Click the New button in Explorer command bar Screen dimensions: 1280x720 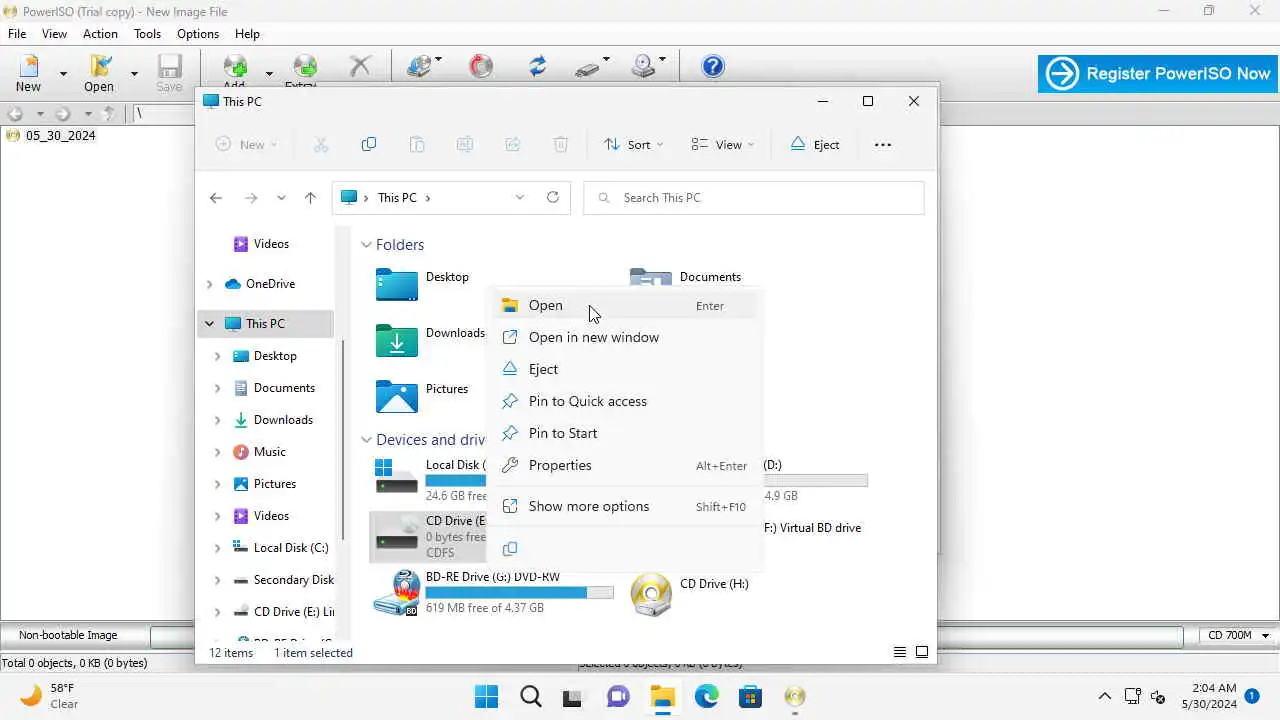[246, 144]
